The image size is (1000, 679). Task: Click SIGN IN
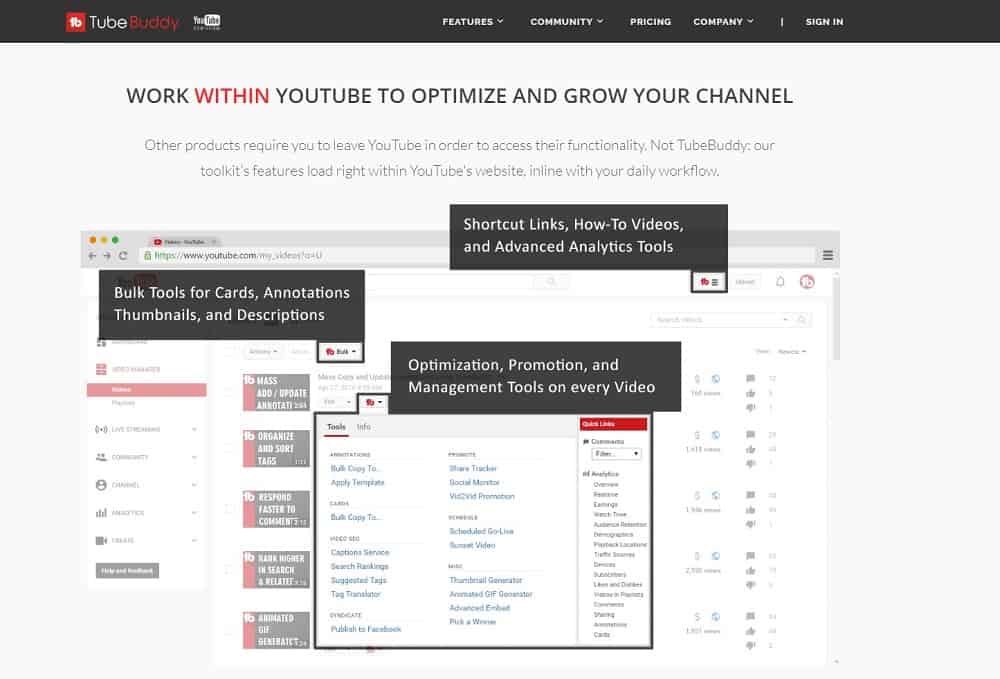click(x=824, y=22)
